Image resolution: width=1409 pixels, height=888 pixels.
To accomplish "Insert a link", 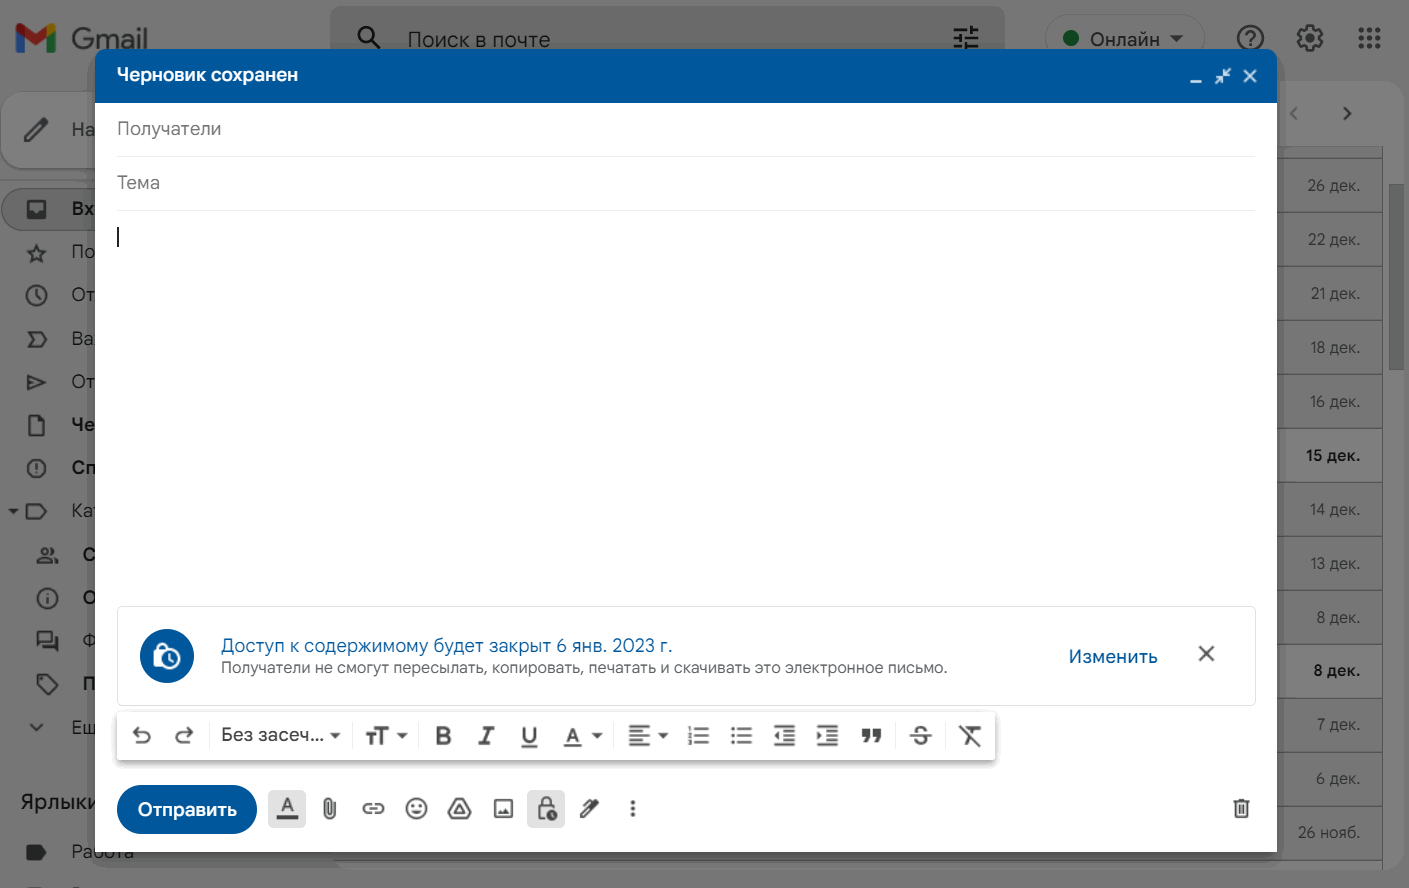I will [373, 809].
